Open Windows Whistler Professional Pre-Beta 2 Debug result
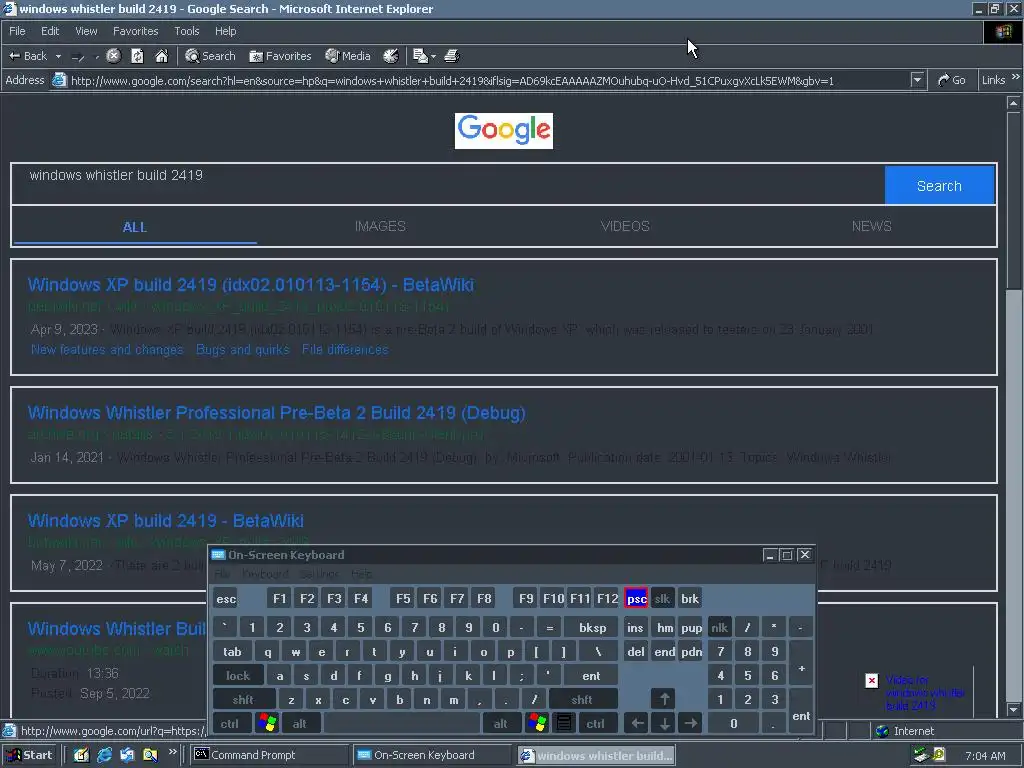 tap(276, 413)
